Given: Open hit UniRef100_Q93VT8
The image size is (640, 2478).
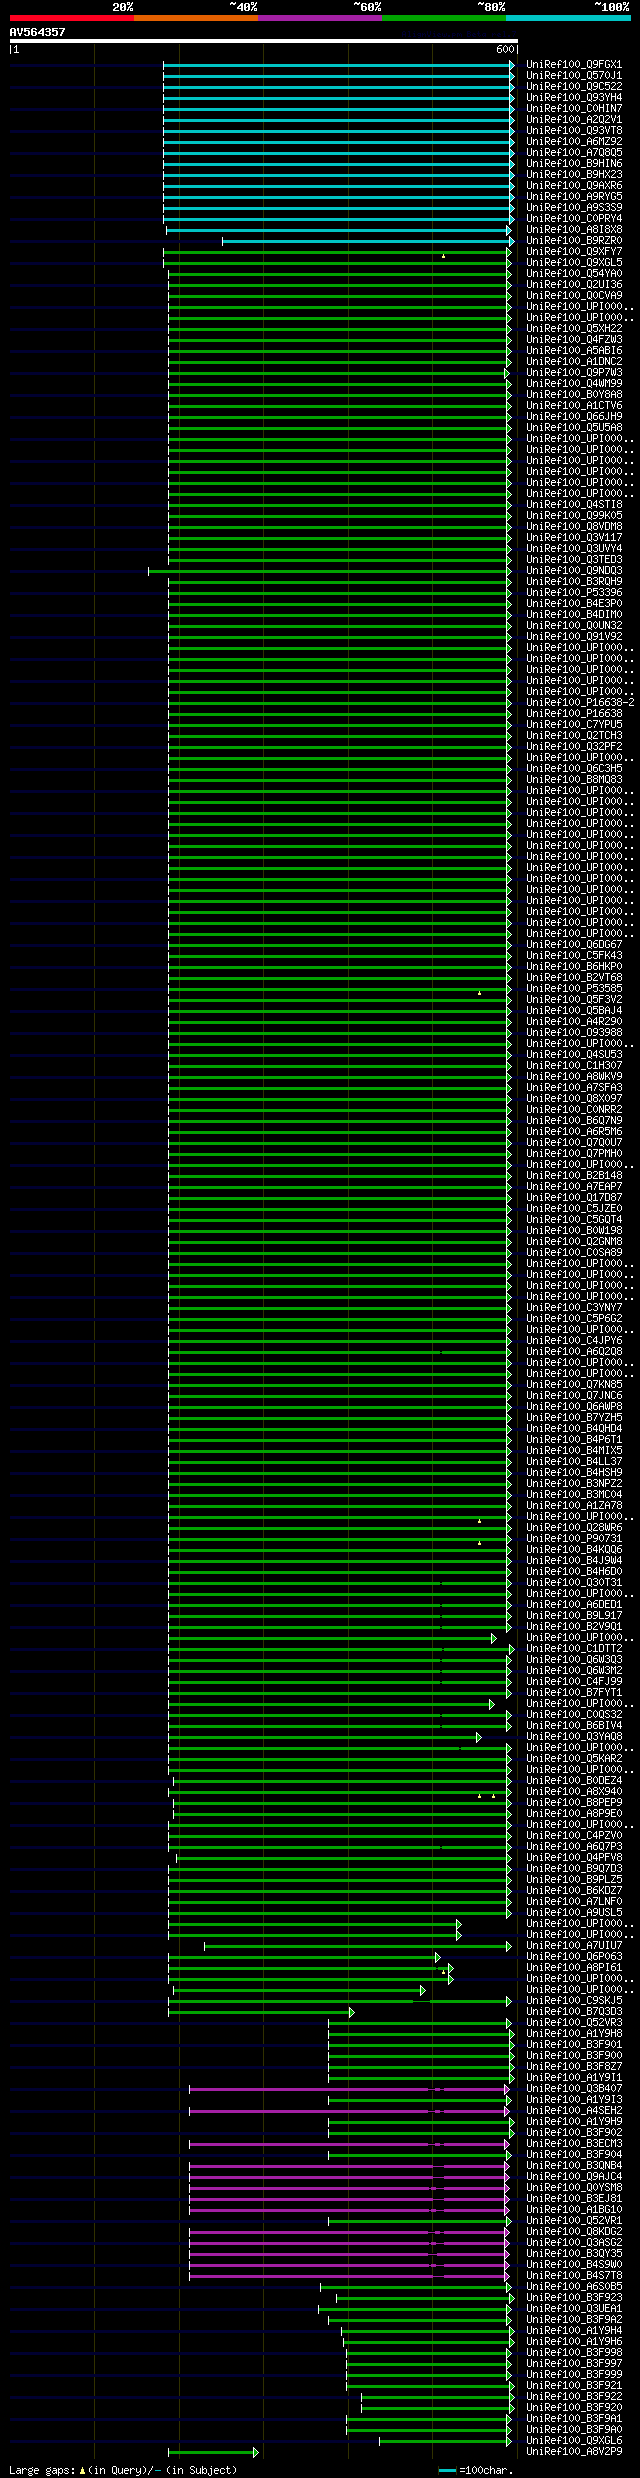Looking at the screenshot, I should 574,131.
